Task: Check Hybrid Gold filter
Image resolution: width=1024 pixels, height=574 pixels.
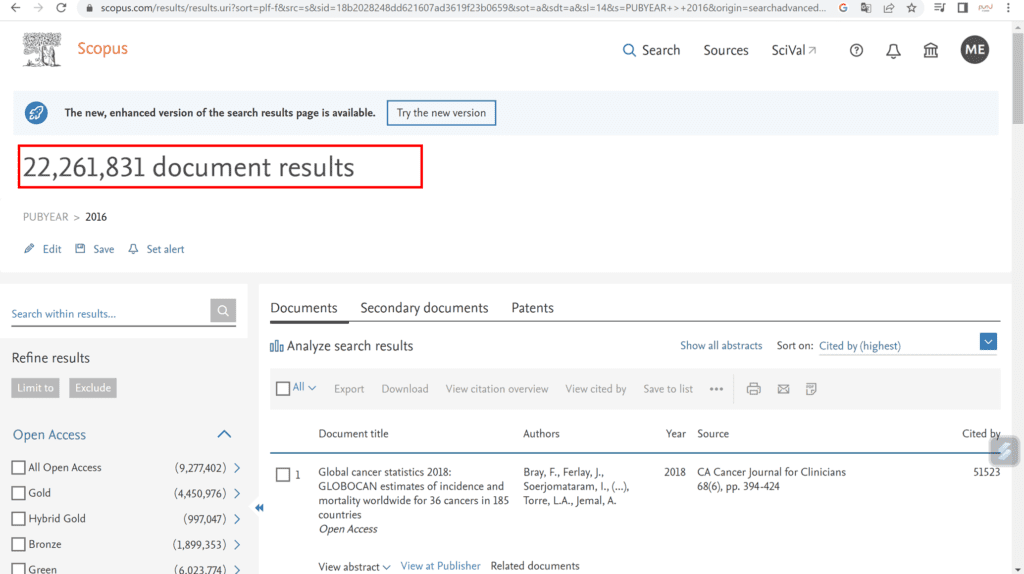Action: pyautogui.click(x=18, y=518)
